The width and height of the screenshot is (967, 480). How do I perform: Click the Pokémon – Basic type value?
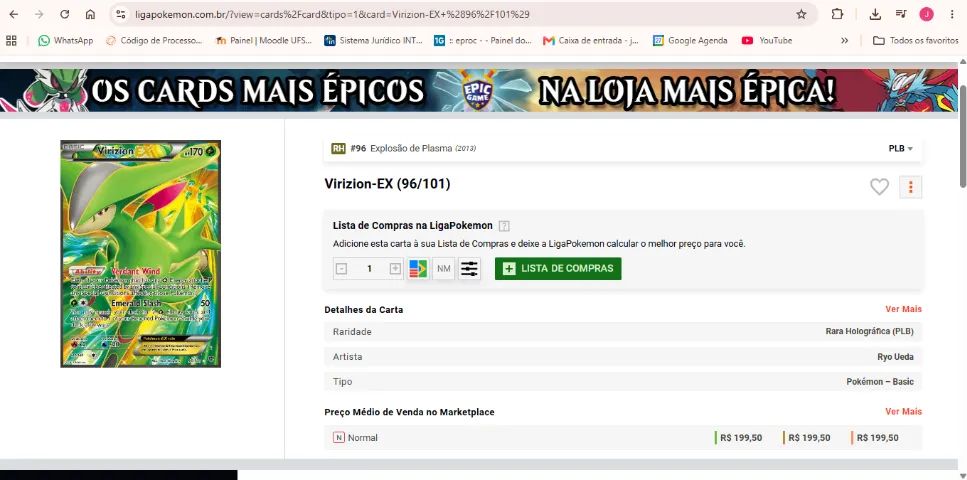click(x=880, y=382)
